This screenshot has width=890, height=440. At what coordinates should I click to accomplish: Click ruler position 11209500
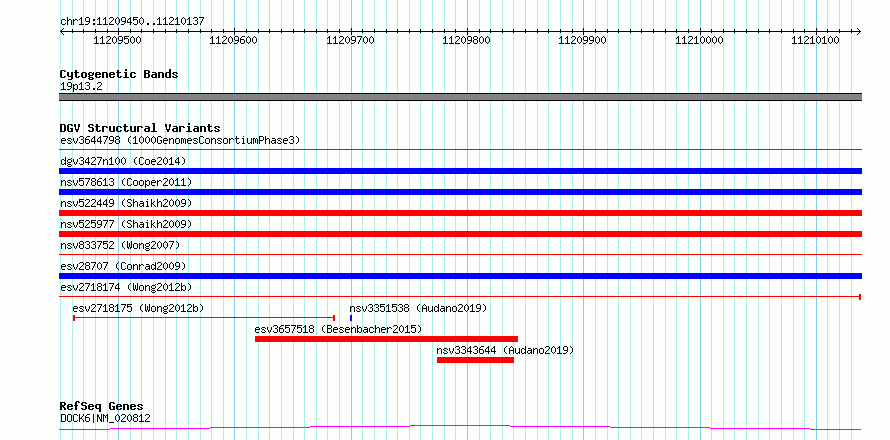[117, 40]
